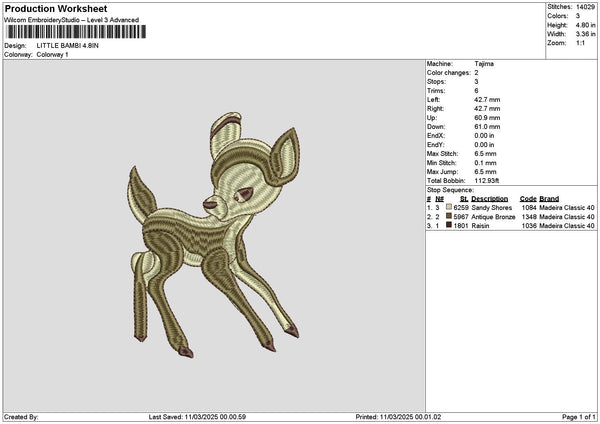The height and width of the screenshot is (424, 600).
Task: Click the Code column header
Action: coord(528,198)
